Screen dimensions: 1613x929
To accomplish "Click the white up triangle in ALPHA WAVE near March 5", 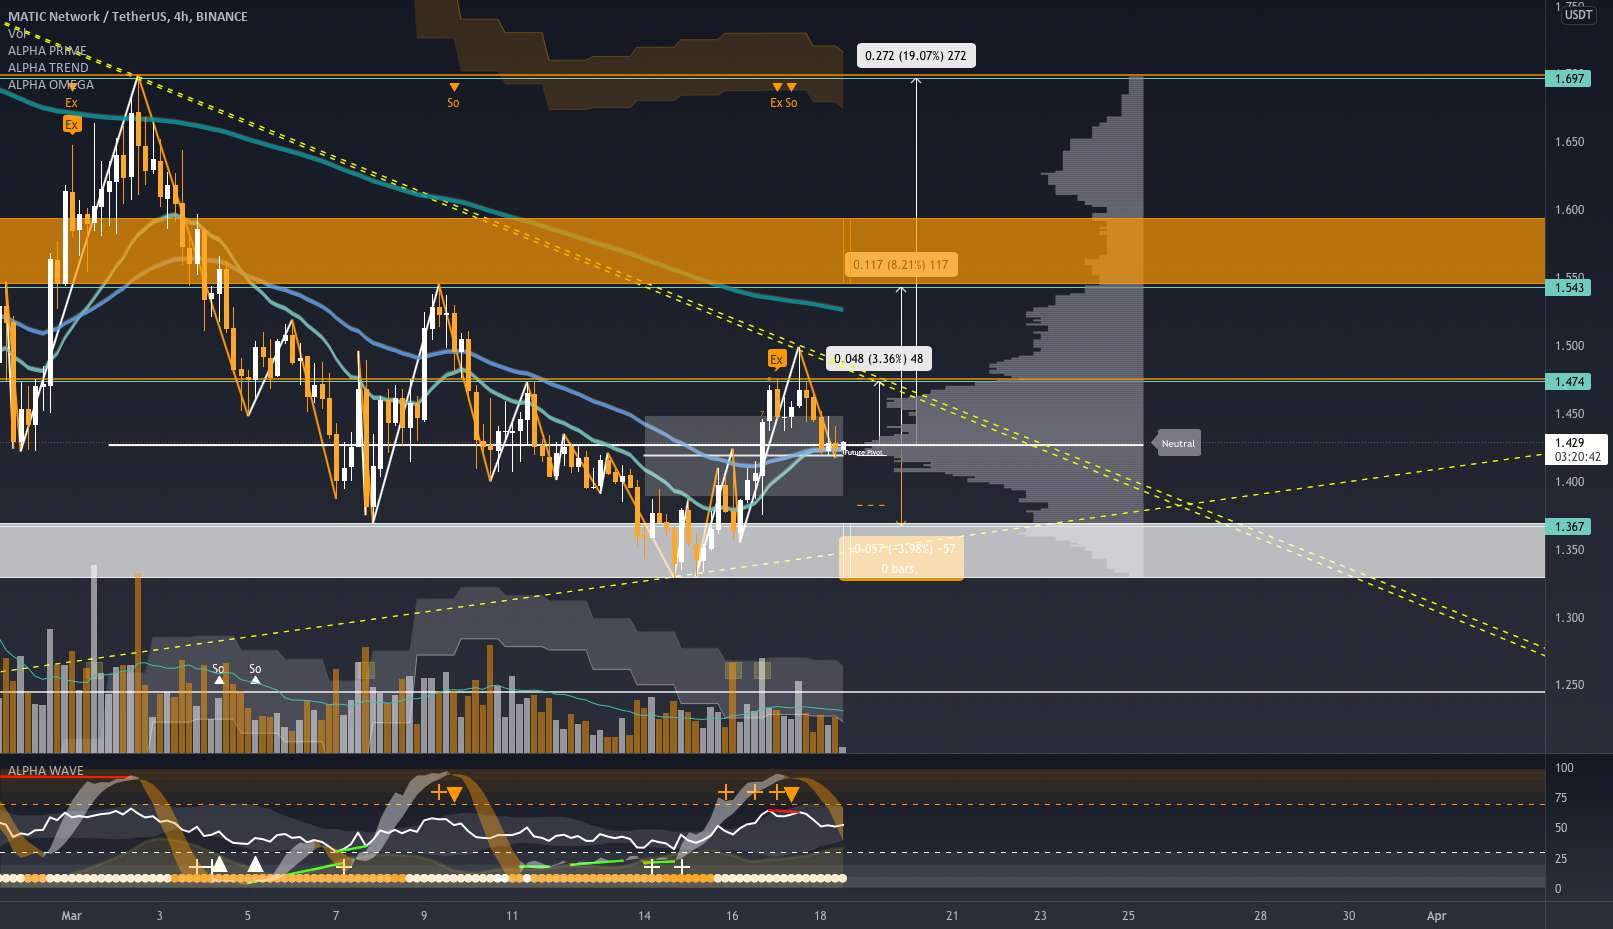I will 256,864.
